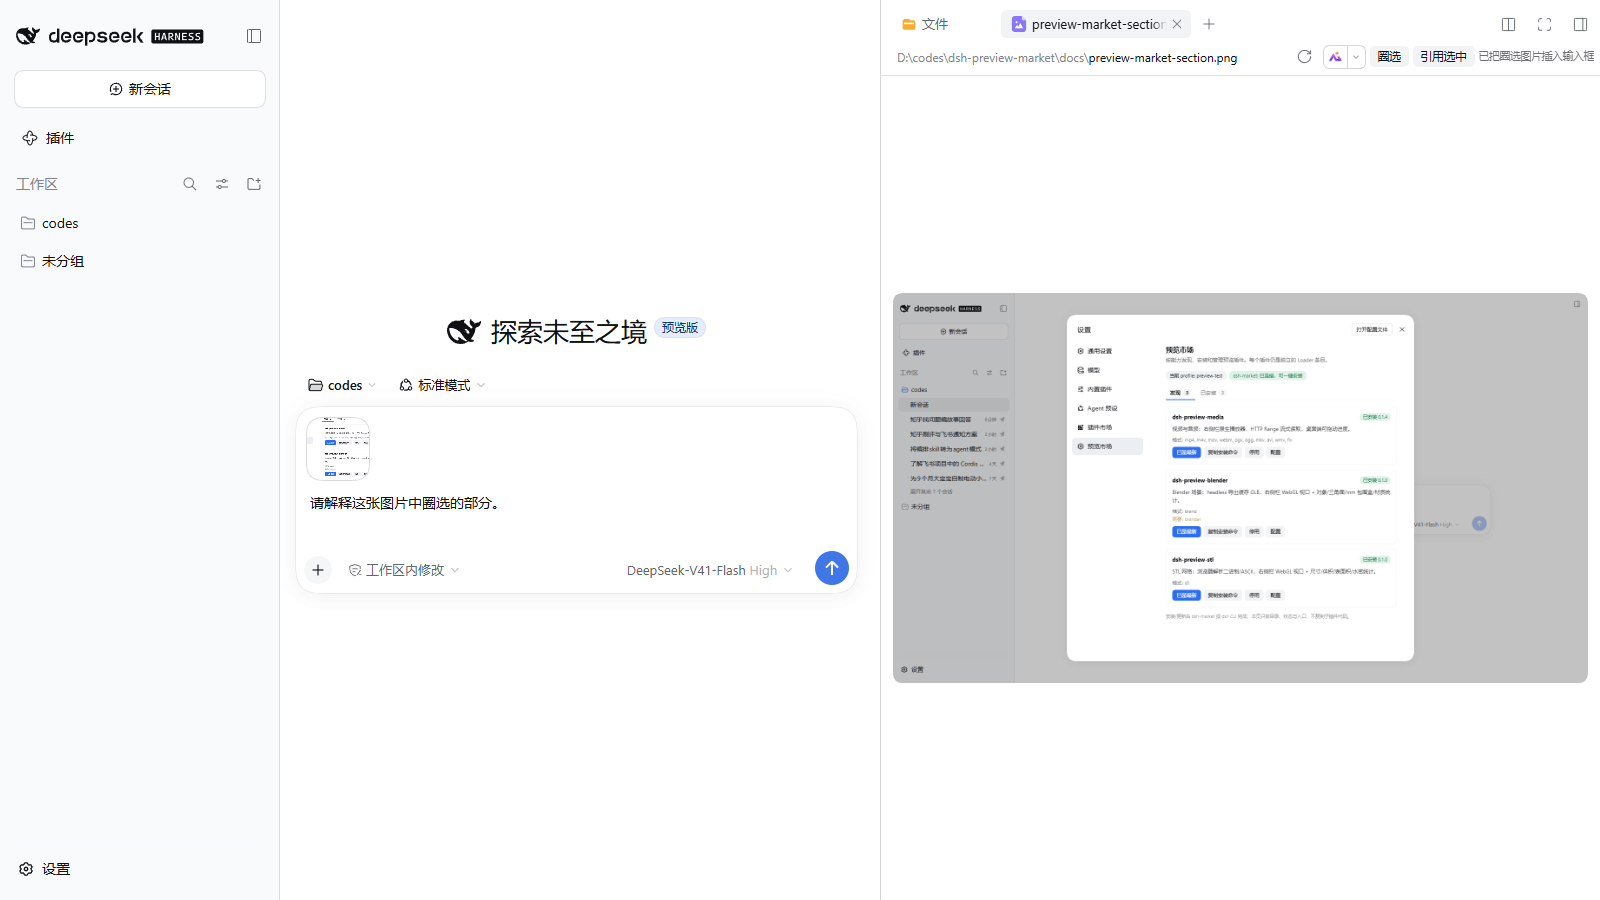Image resolution: width=1600 pixels, height=900 pixels.
Task: Search the workspace with the magnifier icon
Action: tap(190, 184)
